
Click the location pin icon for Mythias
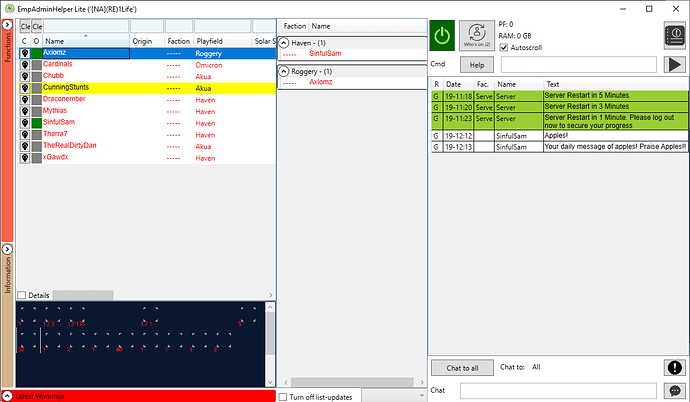coord(25,112)
